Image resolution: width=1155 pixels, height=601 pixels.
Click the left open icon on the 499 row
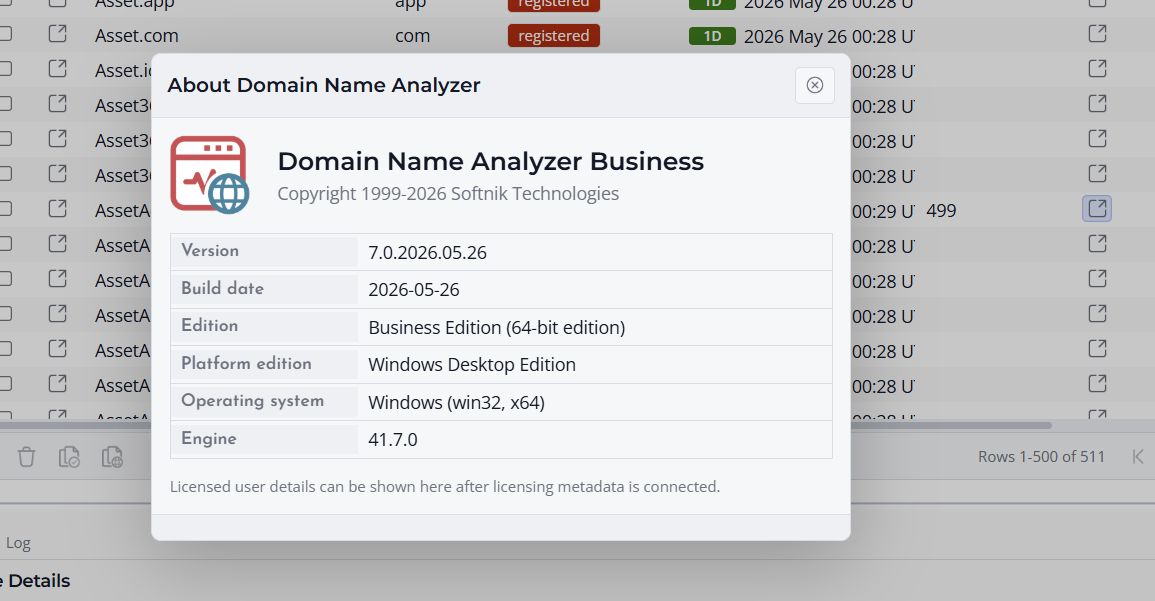tap(57, 208)
